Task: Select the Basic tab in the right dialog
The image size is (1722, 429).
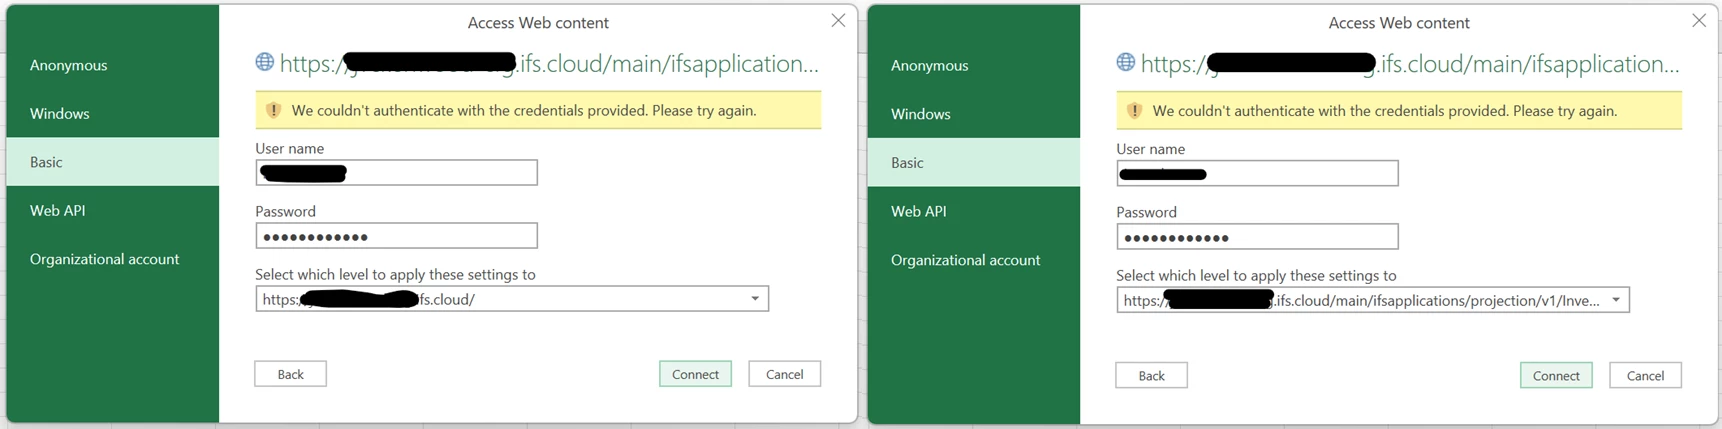Action: coord(907,162)
